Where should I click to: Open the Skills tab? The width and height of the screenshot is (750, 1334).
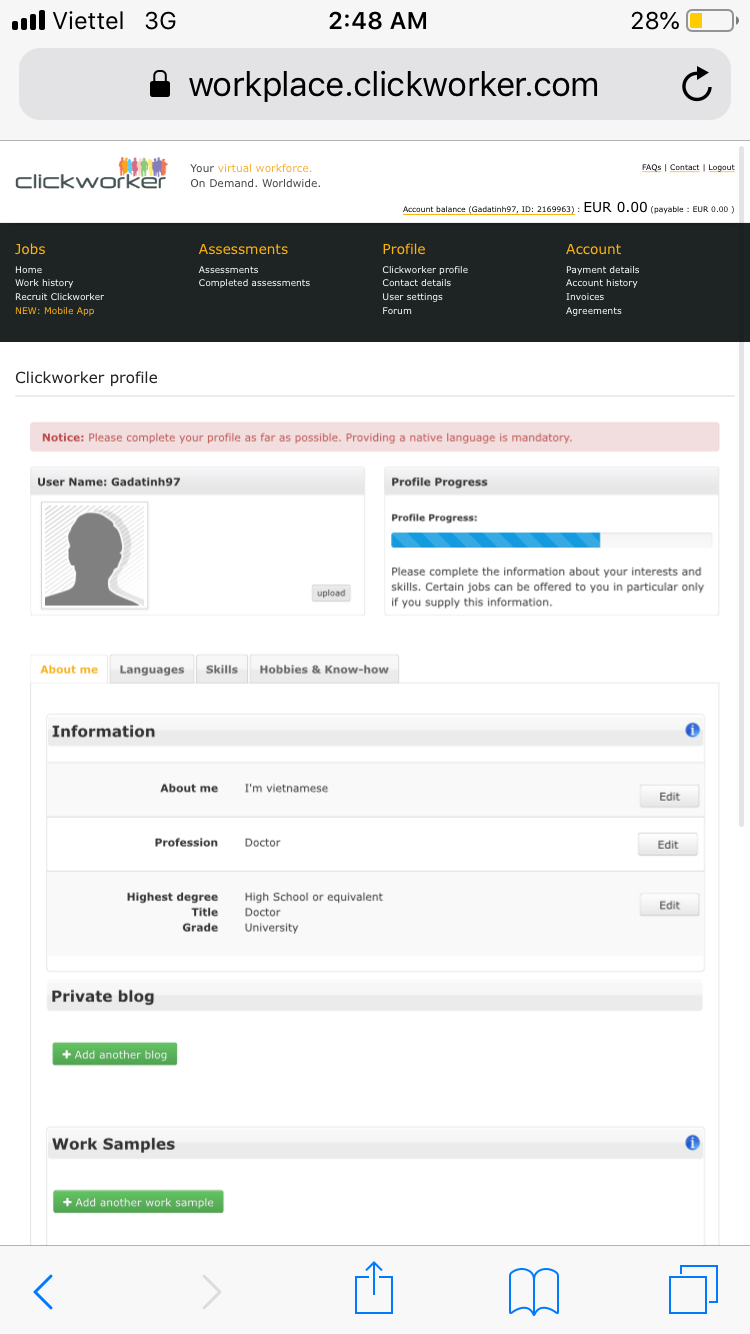coord(222,669)
